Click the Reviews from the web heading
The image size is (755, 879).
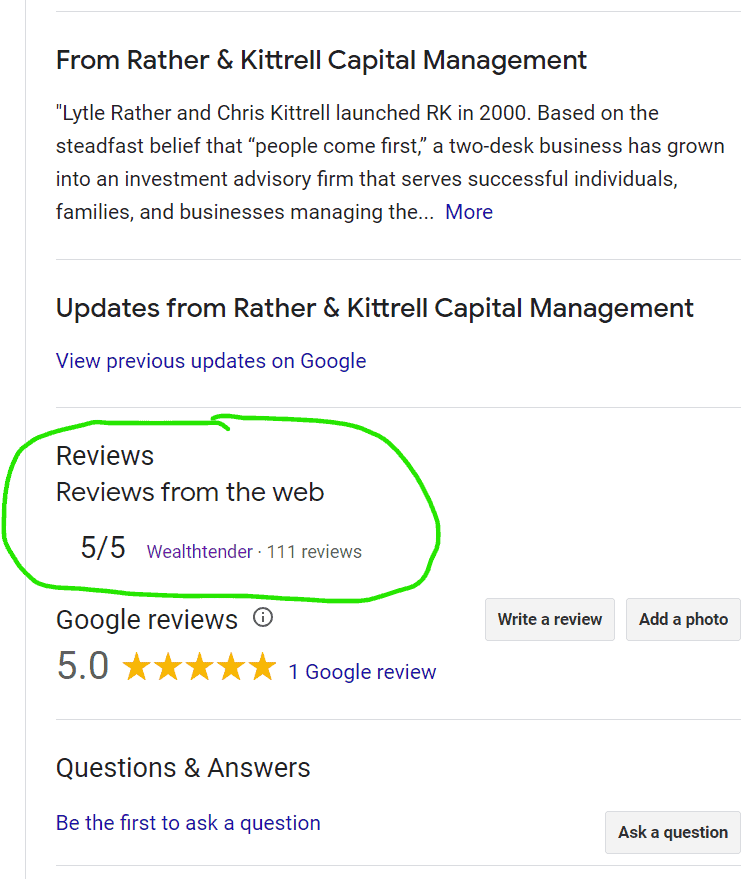190,492
